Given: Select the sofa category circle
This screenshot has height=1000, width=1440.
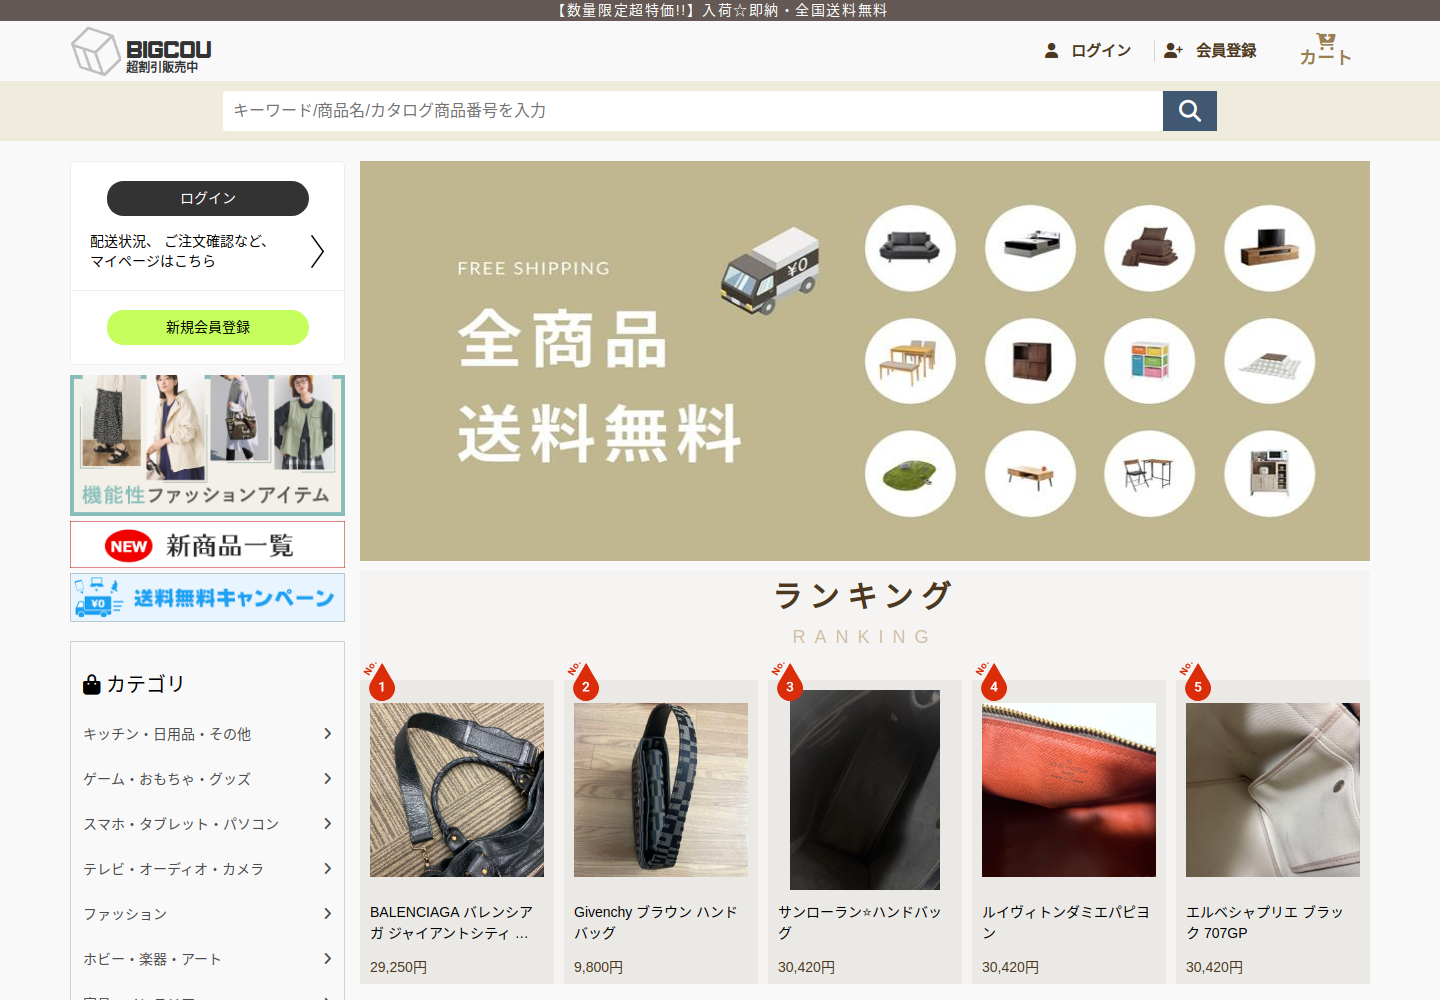Looking at the screenshot, I should point(910,248).
